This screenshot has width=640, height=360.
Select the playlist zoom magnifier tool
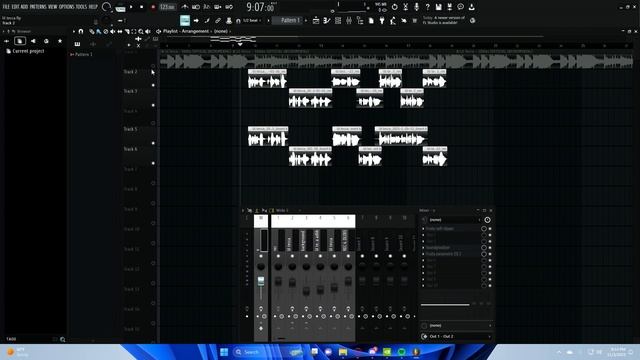tap(140, 31)
